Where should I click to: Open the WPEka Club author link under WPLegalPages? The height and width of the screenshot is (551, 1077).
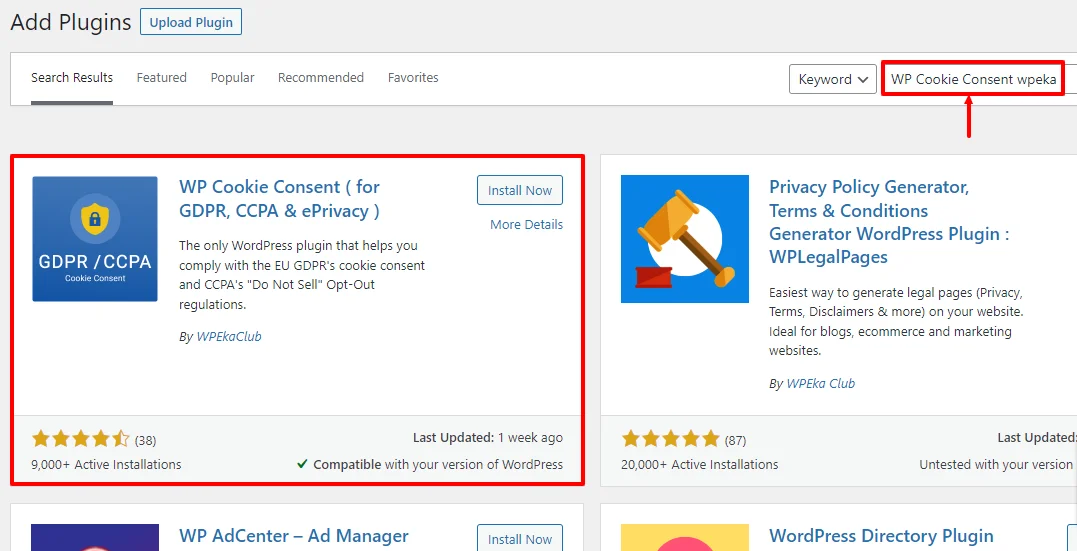[x=821, y=383]
